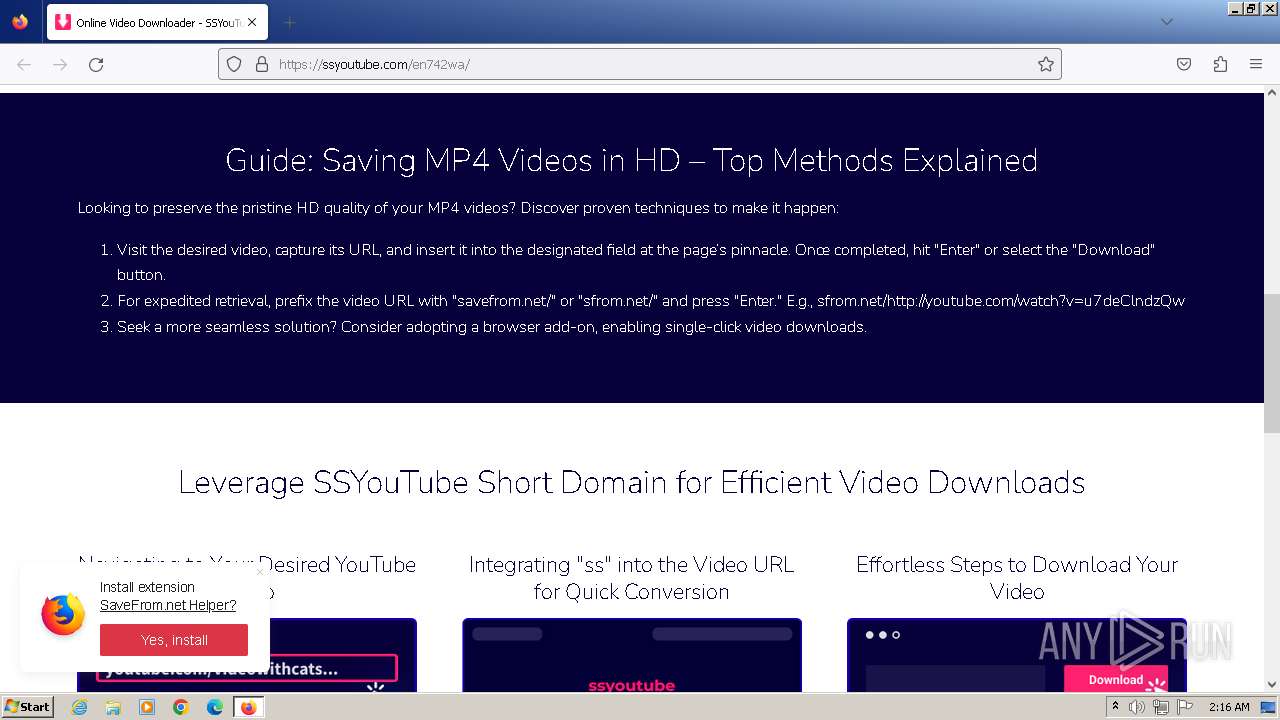1280x720 pixels.
Task: Go forward to the next page
Action: (x=60, y=64)
